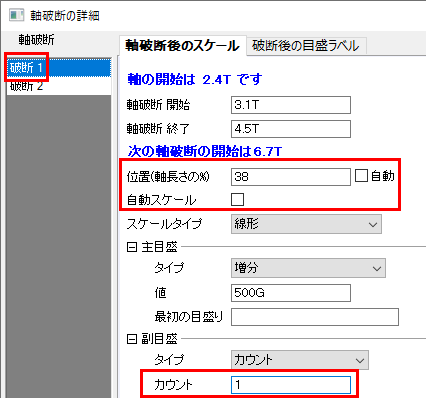Open the 主目盛 タイプ dropdown showing 増分
The image size is (426, 398).
pyautogui.click(x=308, y=268)
